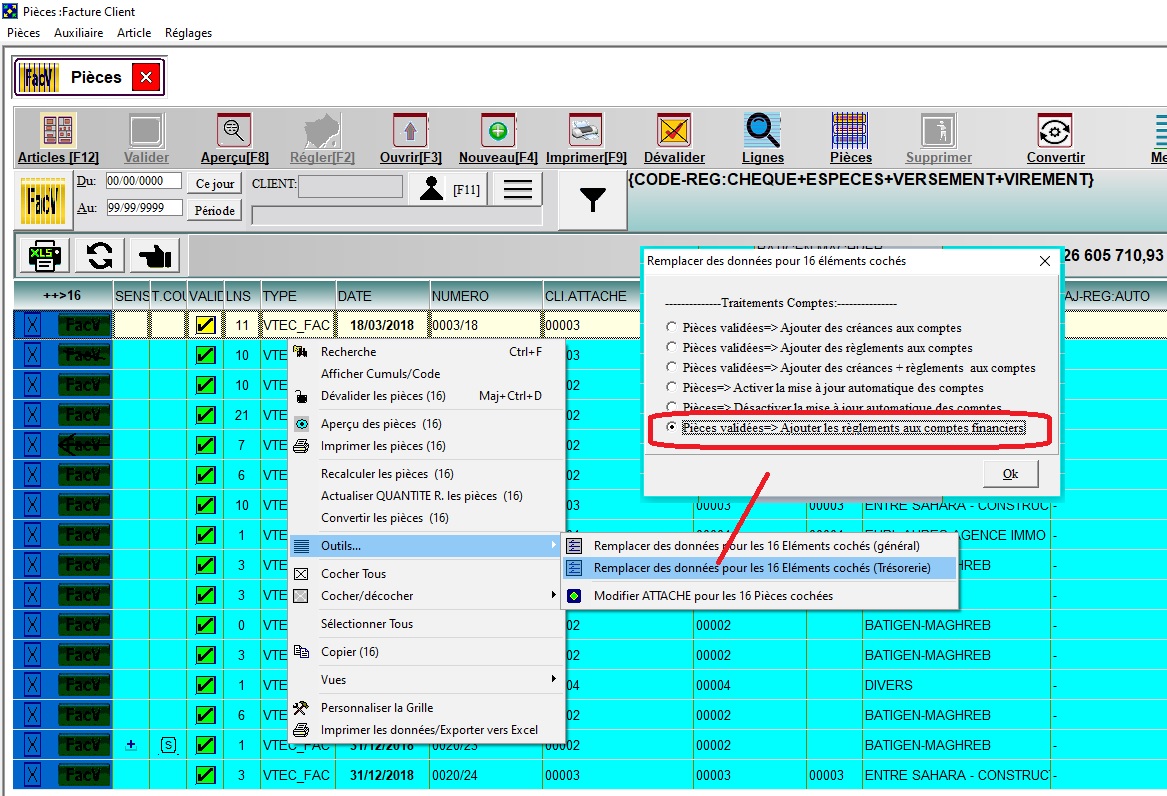
Task: Click the client person icon [F11]
Action: (431, 189)
